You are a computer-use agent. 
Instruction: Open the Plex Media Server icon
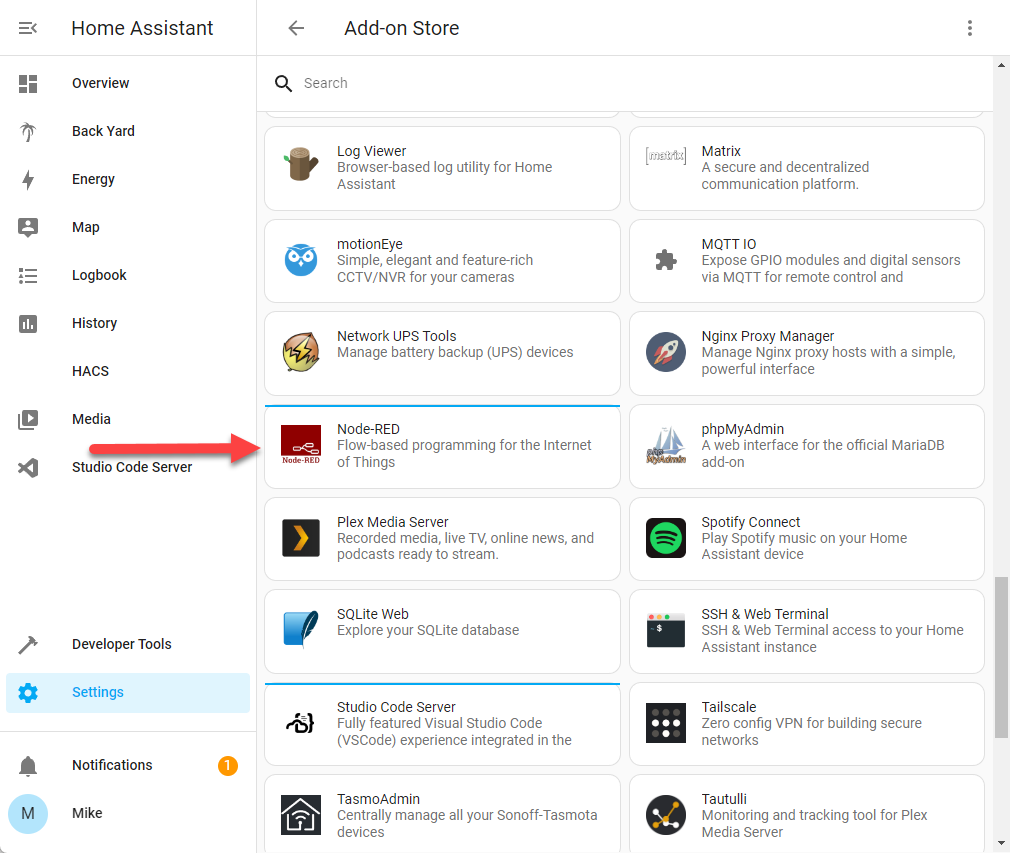point(301,538)
